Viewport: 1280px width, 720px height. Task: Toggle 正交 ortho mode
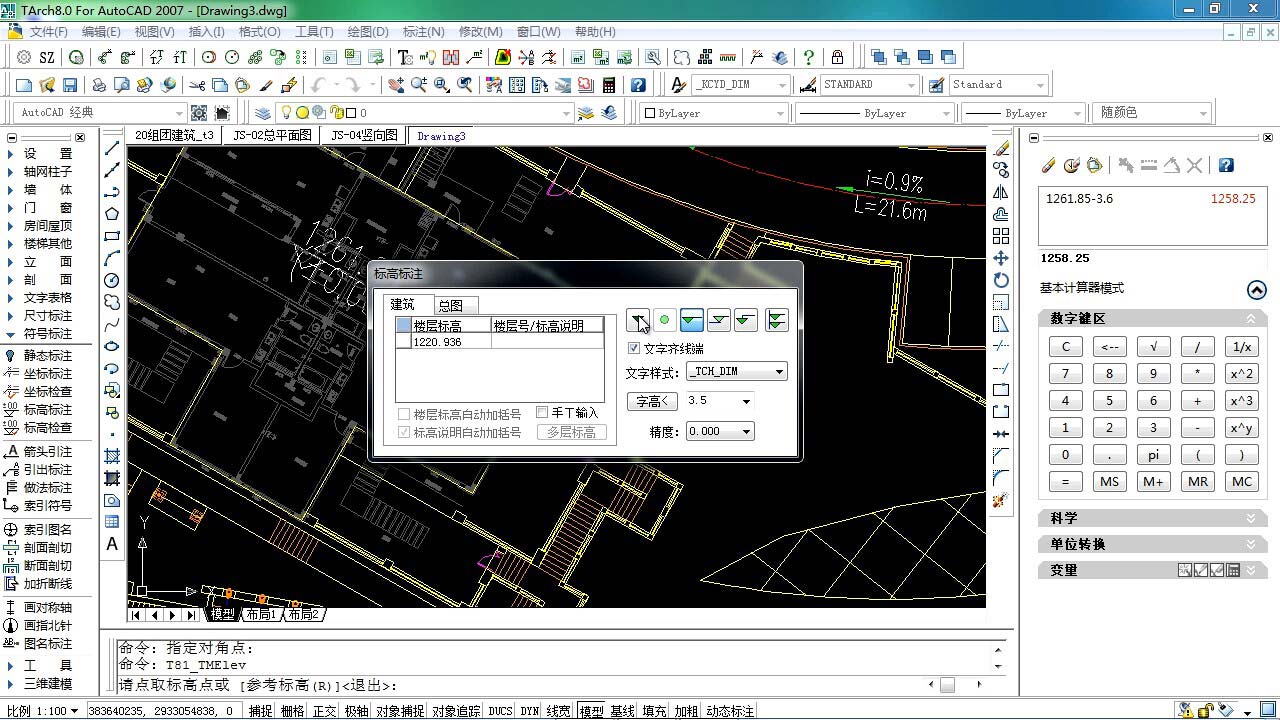[324, 711]
